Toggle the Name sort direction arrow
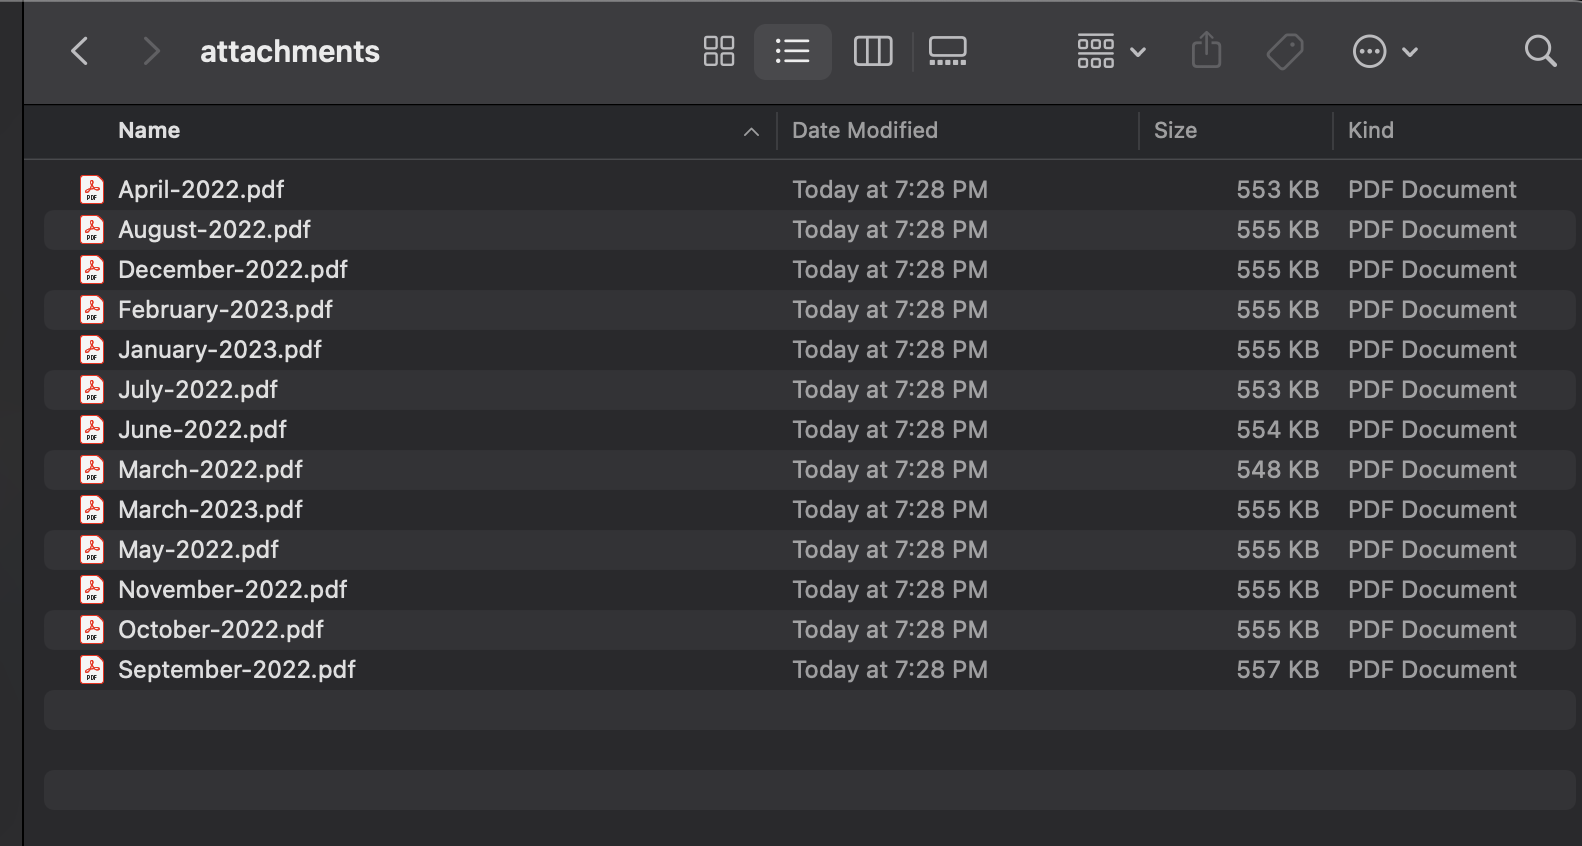Viewport: 1582px width, 846px height. 752,132
